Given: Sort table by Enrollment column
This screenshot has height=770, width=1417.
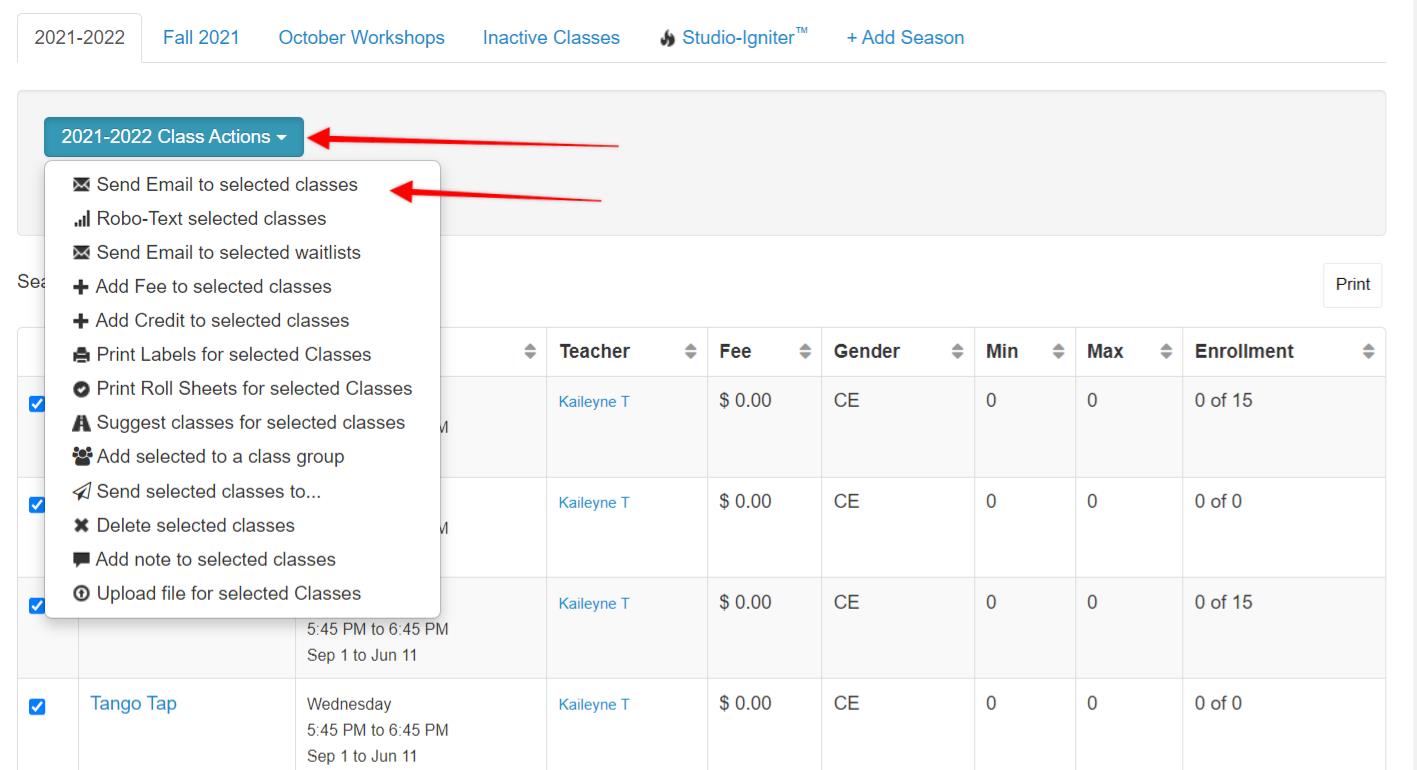Looking at the screenshot, I should tap(1368, 352).
